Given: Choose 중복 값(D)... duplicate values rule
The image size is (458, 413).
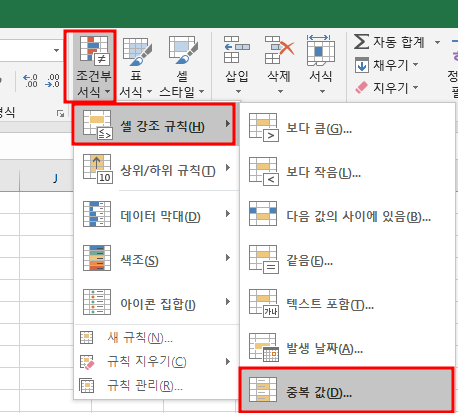Looking at the screenshot, I should [346, 390].
